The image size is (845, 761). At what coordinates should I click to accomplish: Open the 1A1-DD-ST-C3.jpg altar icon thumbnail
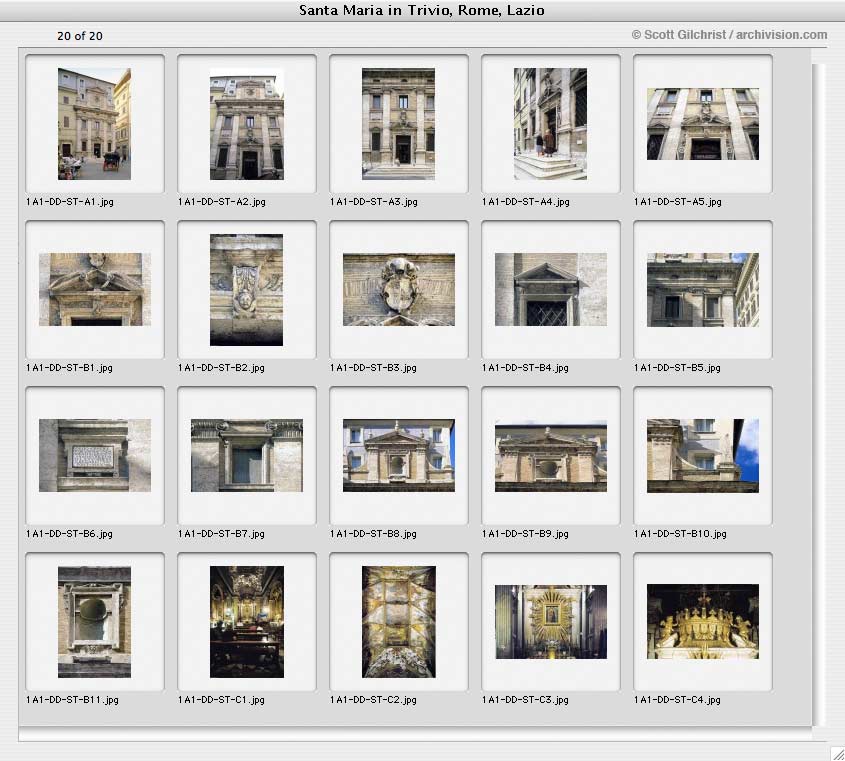pyautogui.click(x=551, y=622)
